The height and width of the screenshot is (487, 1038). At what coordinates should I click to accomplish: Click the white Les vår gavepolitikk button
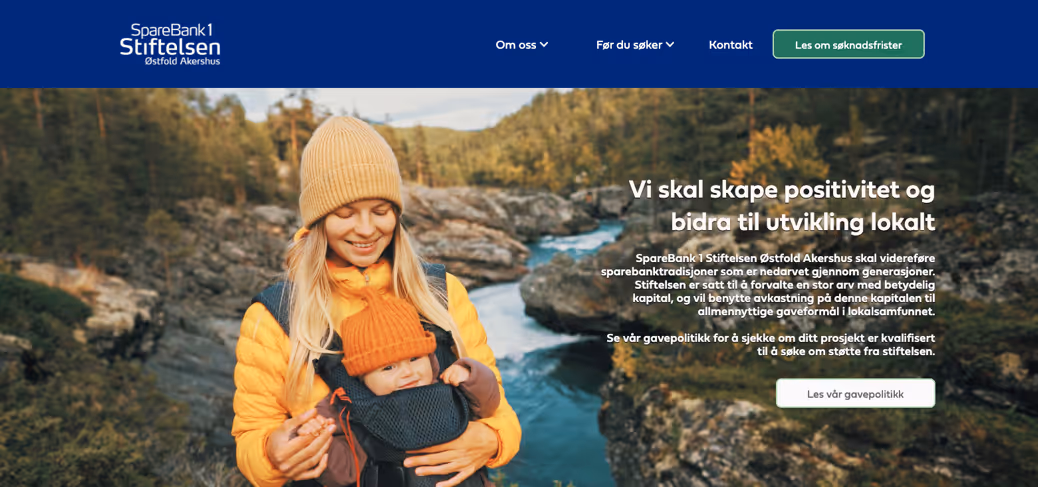855,394
